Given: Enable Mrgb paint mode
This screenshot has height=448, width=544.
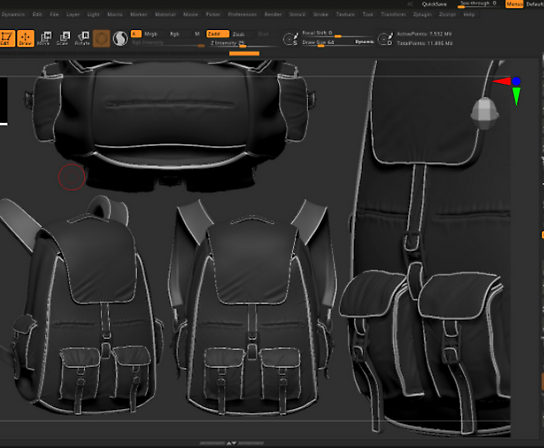Looking at the screenshot, I should pos(151,34).
